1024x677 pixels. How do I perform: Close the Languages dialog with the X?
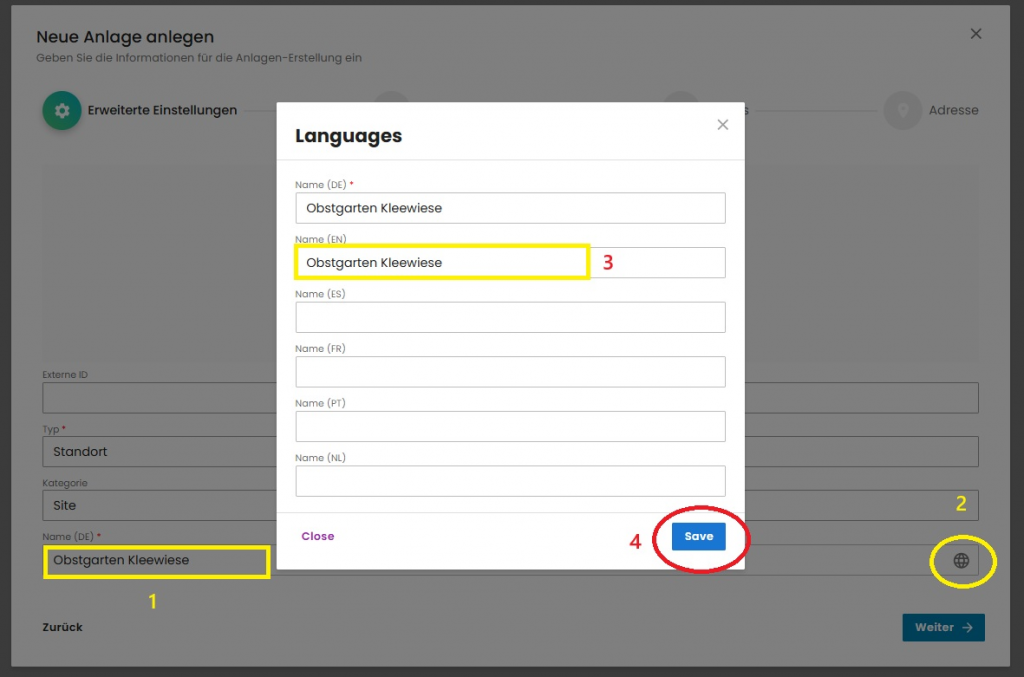coord(723,125)
